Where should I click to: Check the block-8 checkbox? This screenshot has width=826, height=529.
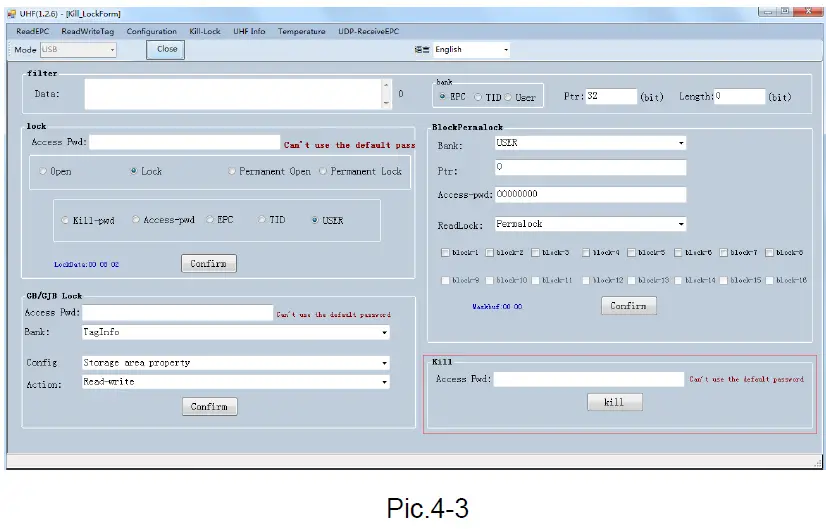coord(769,253)
